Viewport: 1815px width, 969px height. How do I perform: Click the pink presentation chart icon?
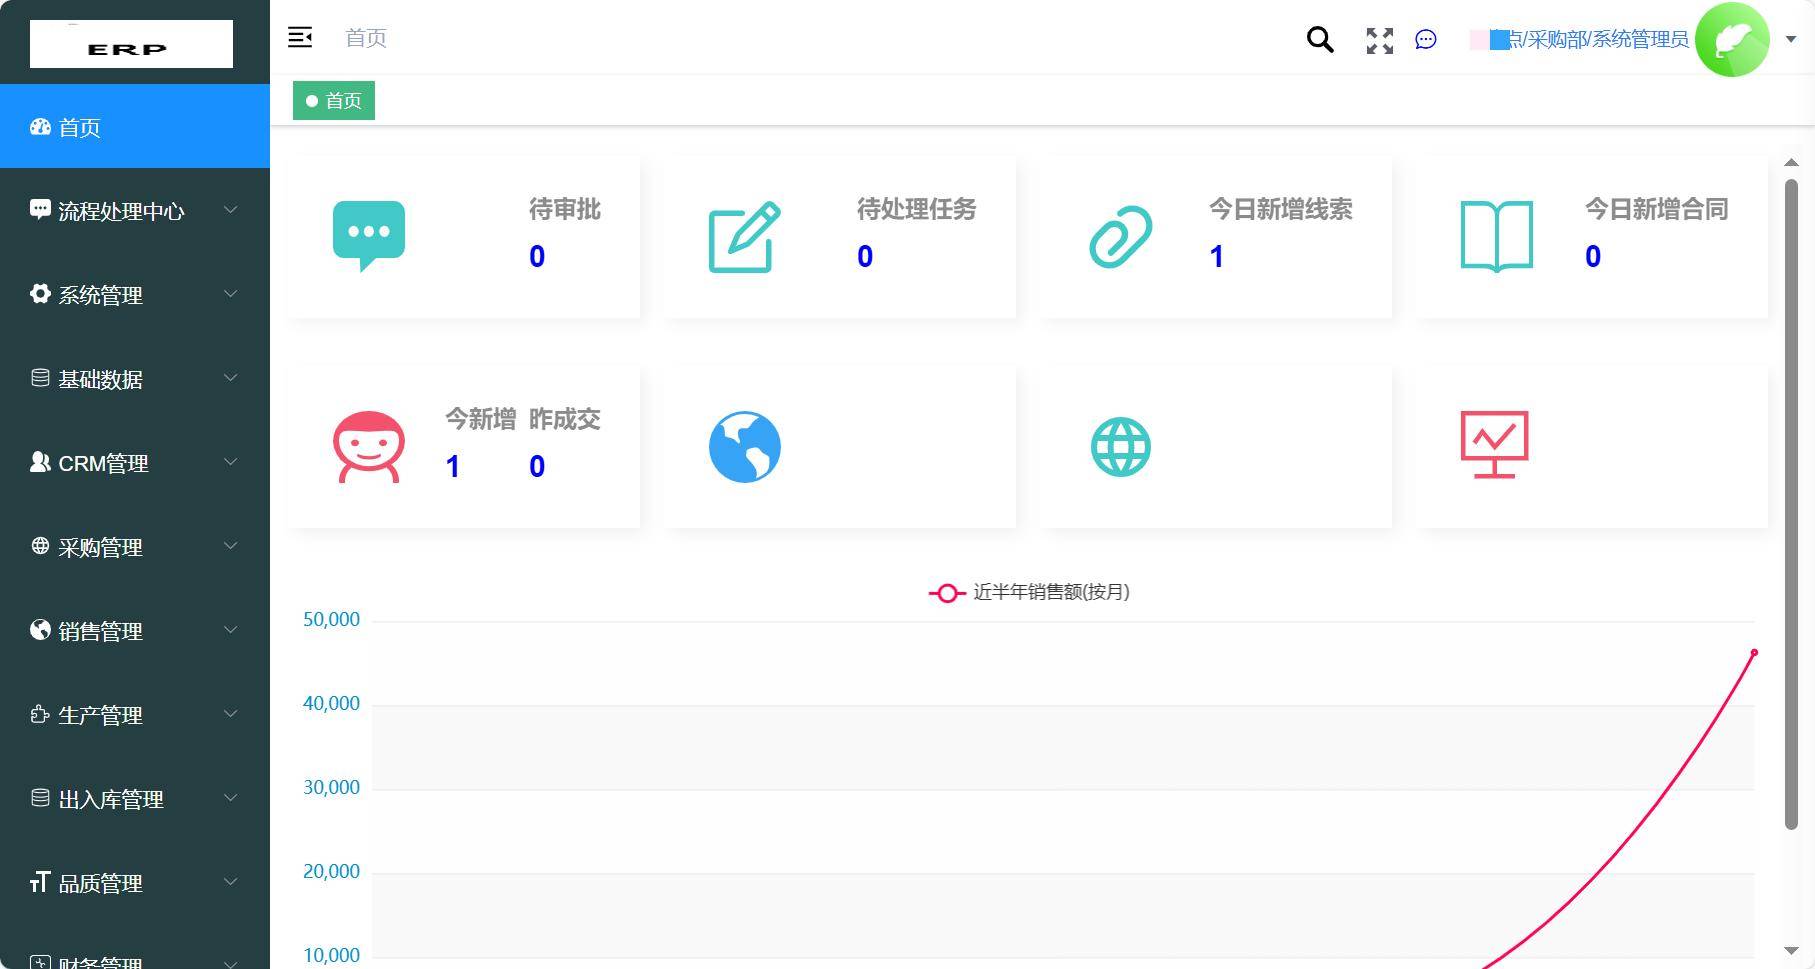(x=1495, y=445)
